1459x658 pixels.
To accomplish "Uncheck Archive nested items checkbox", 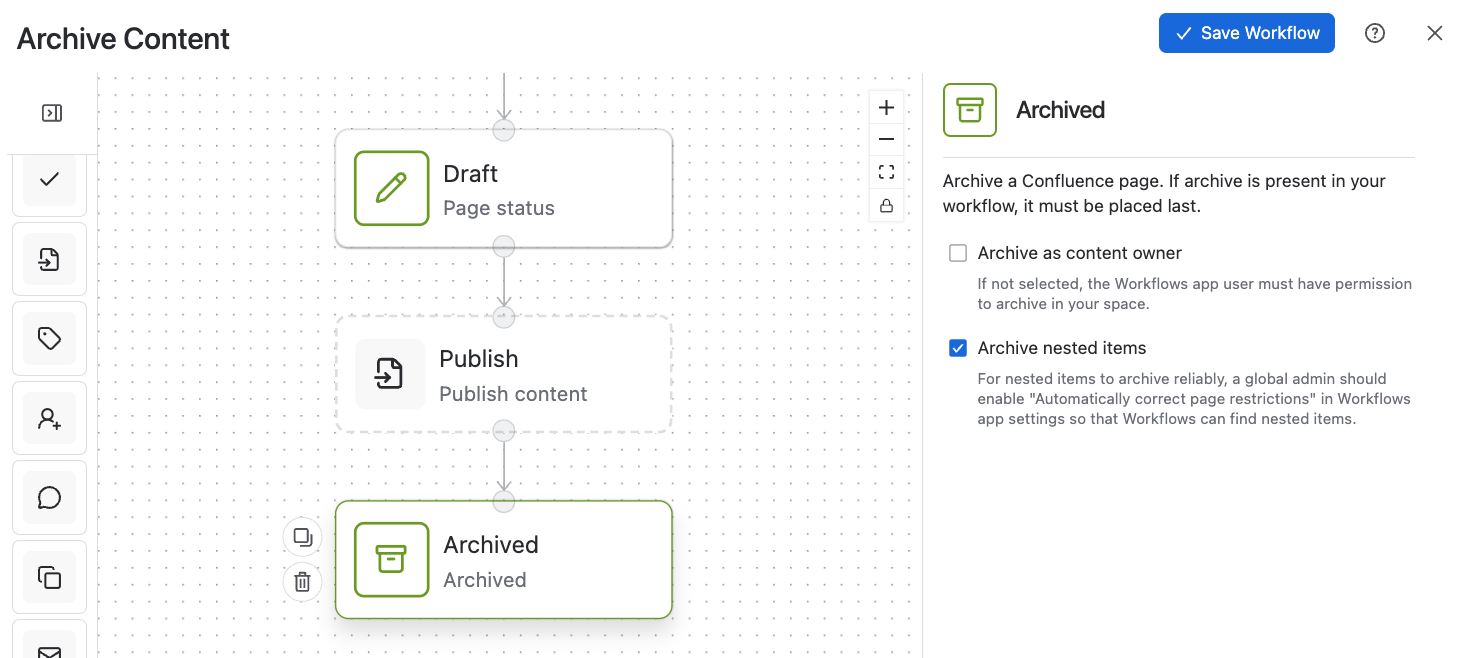I will [x=958, y=348].
